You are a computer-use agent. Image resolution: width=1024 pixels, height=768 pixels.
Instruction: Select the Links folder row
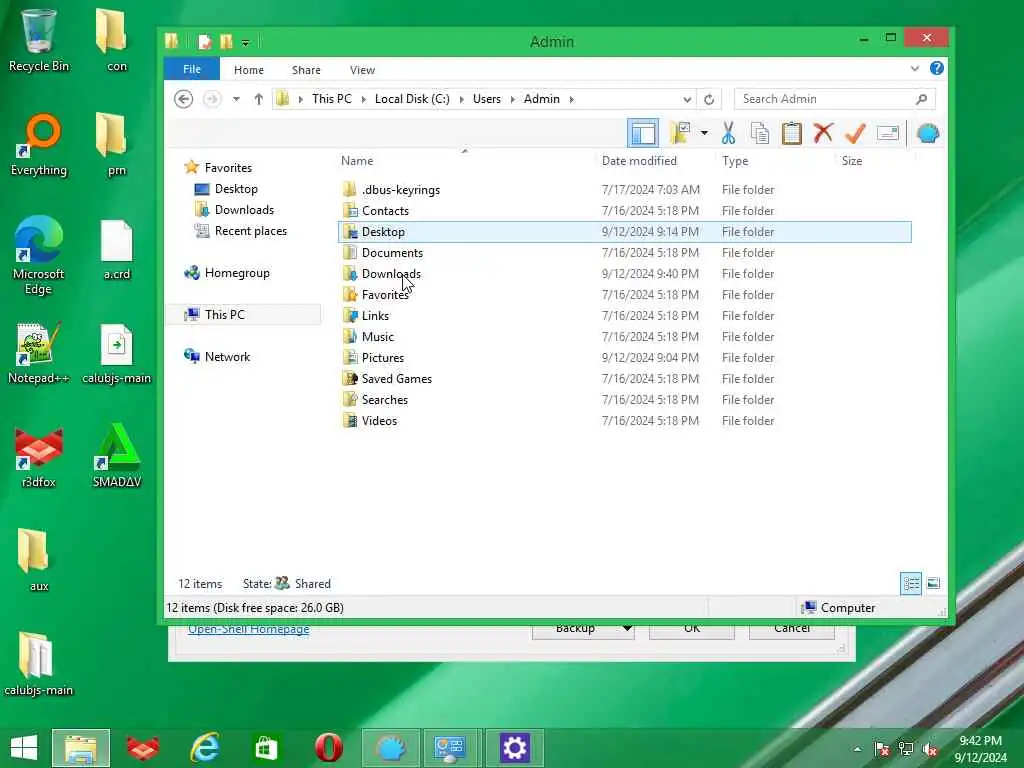tap(624, 316)
